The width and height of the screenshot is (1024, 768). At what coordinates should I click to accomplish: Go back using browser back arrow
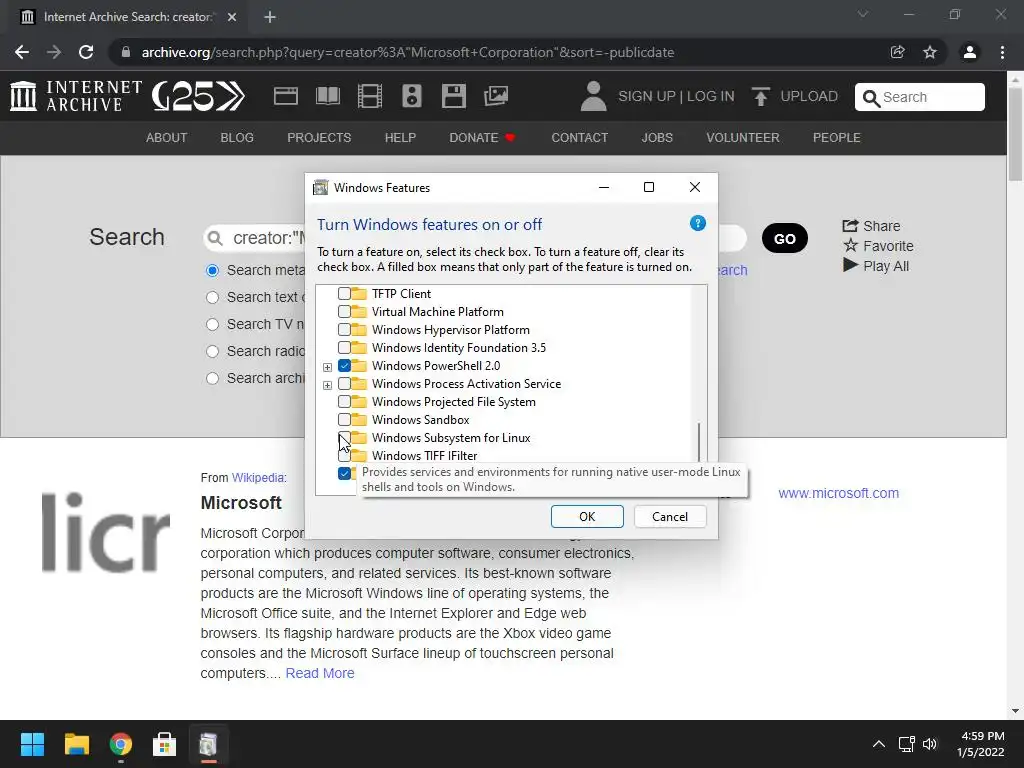coord(22,52)
